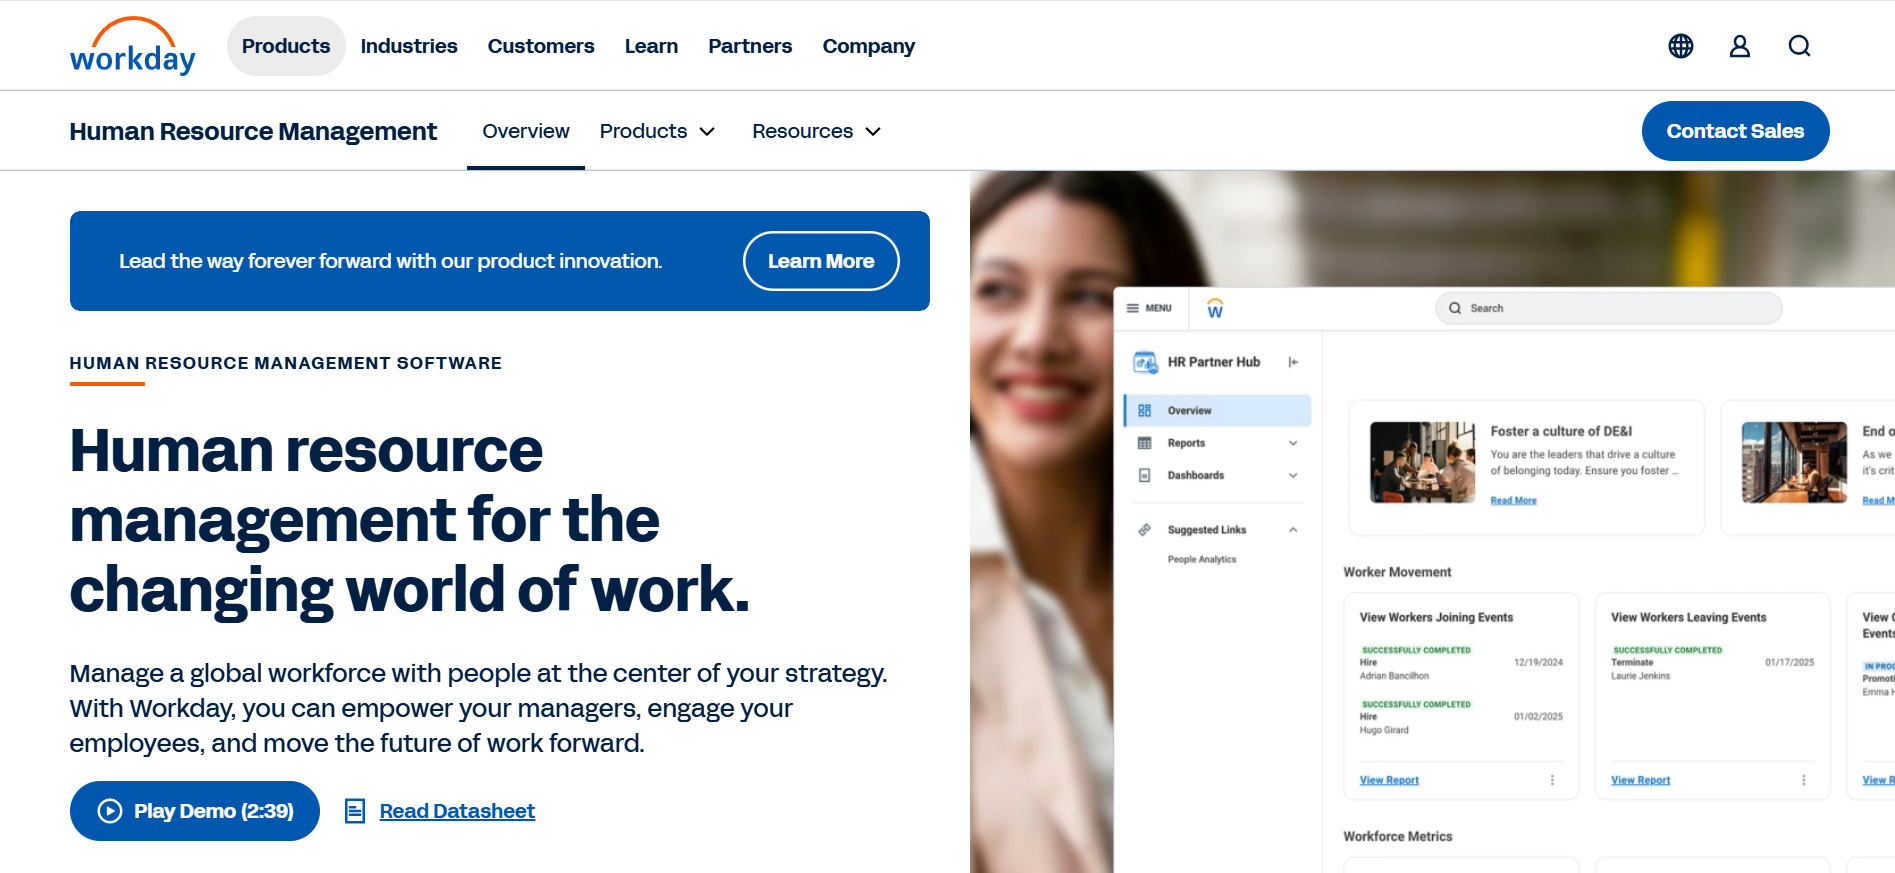Open the language globe selector
This screenshot has width=1895, height=873.
(x=1681, y=46)
